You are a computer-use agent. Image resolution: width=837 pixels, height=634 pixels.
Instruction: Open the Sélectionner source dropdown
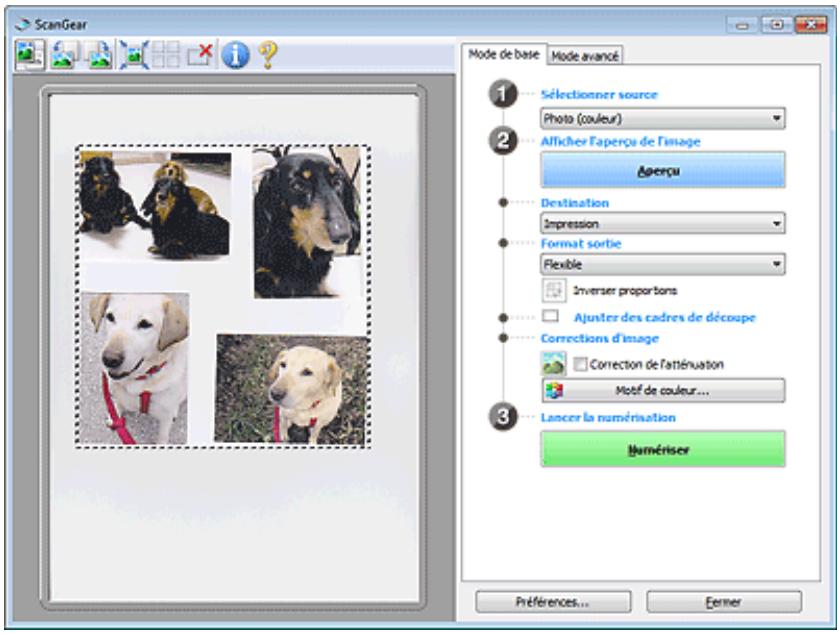tap(662, 118)
